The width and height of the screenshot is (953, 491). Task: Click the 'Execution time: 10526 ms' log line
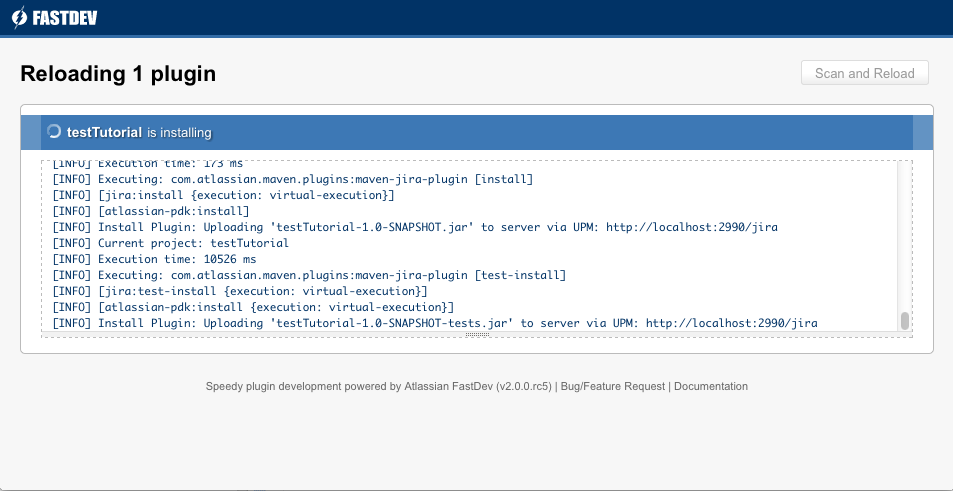coord(154,259)
